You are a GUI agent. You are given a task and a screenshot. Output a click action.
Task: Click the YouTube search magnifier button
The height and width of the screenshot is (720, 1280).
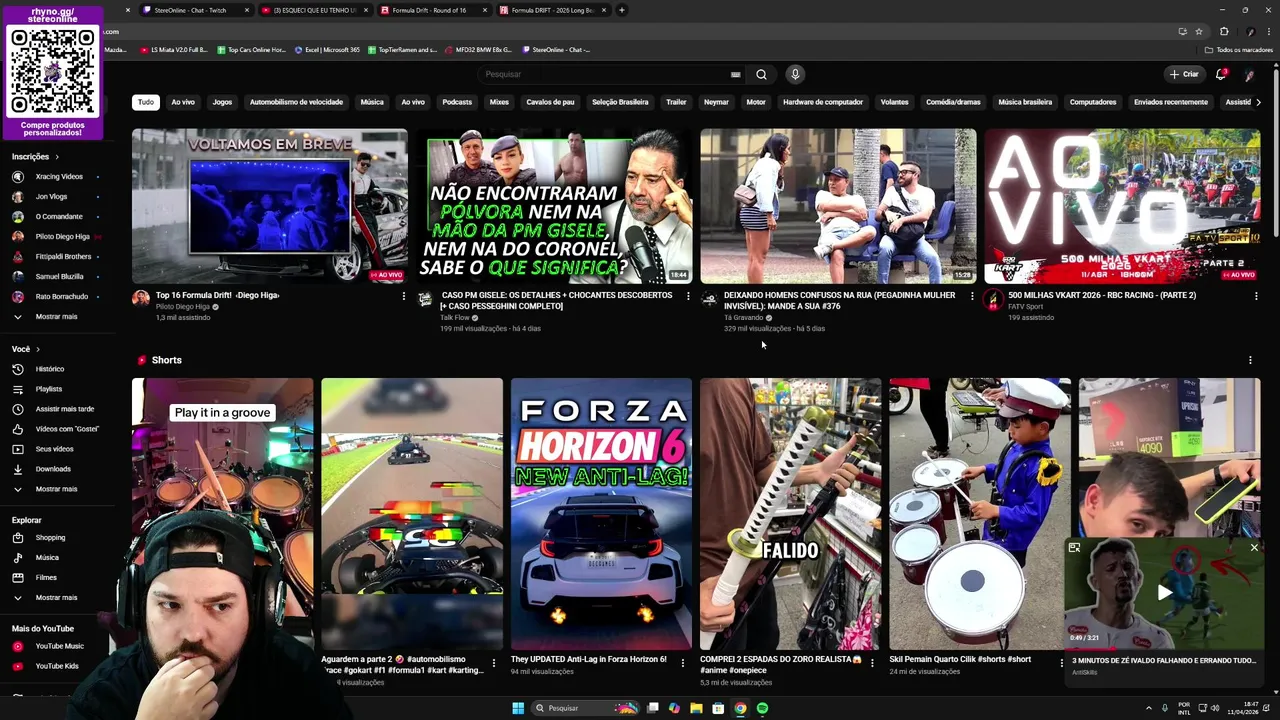pyautogui.click(x=761, y=74)
